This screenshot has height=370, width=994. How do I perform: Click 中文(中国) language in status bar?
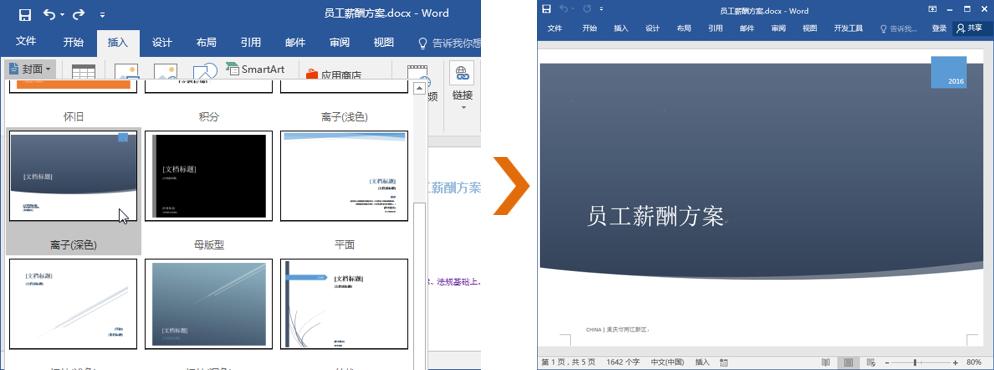point(668,362)
